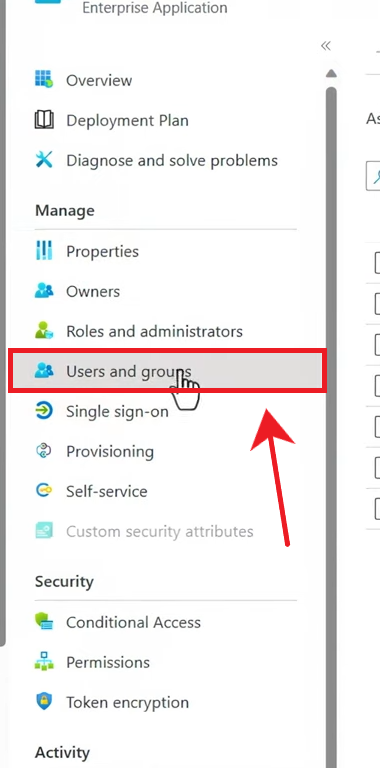Select the Diagnose and solve problems wrench icon
The image size is (380, 768).
pyautogui.click(x=44, y=160)
